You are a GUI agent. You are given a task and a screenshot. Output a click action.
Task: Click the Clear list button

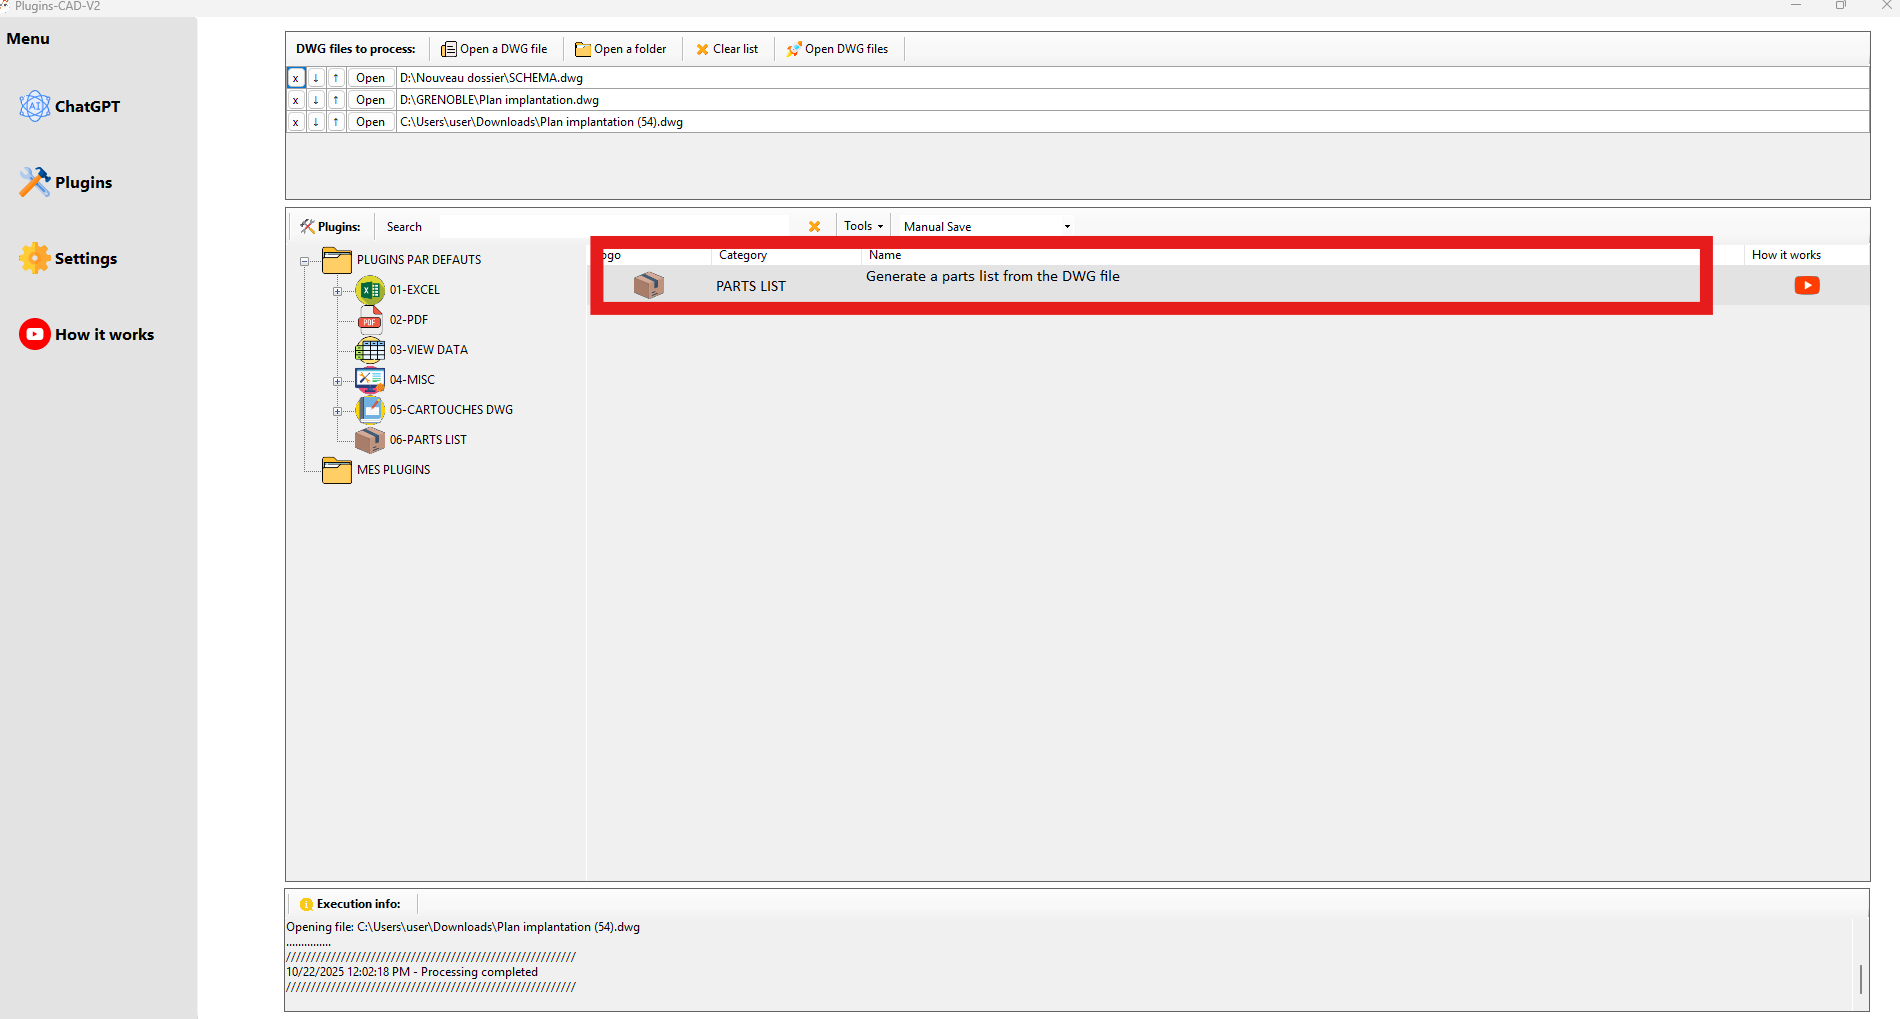click(727, 49)
